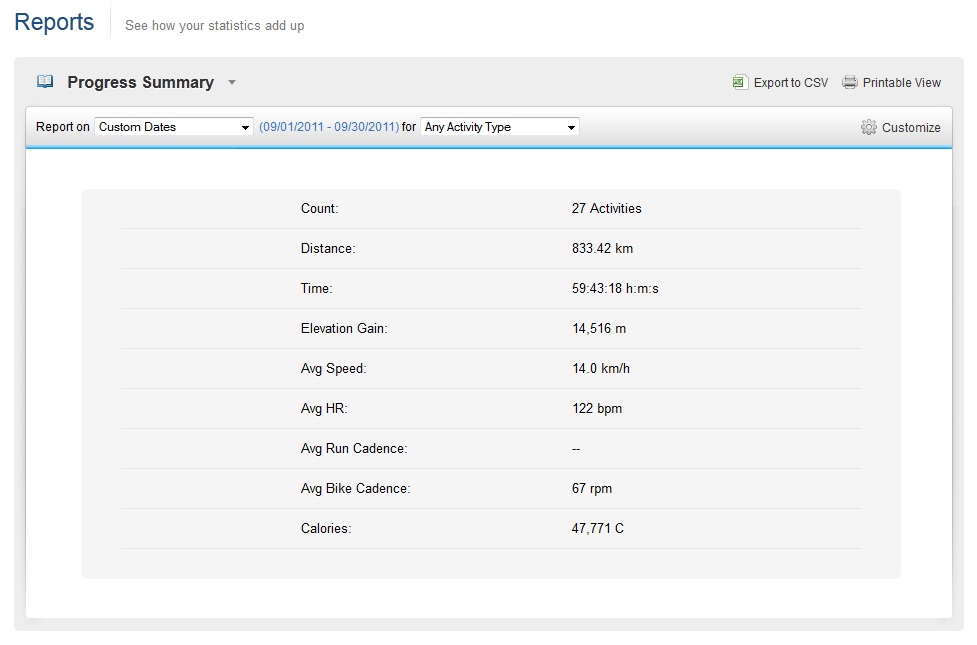This screenshot has width=977, height=645.
Task: Click the 833.42 km distance value
Action: (602, 248)
